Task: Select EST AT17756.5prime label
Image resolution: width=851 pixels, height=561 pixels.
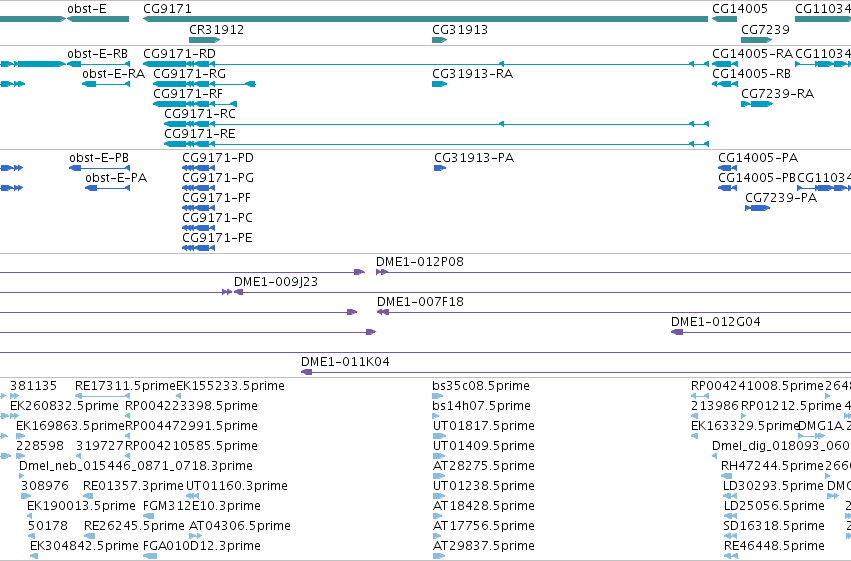Action: point(484,527)
